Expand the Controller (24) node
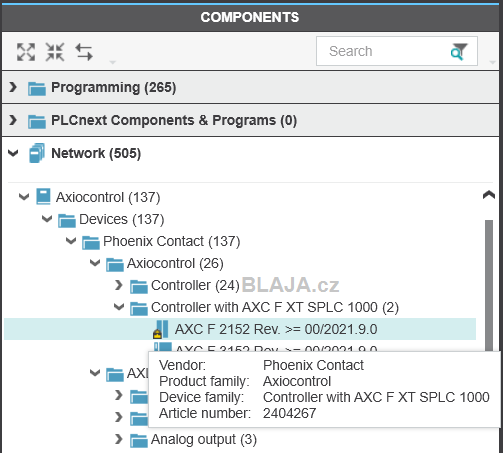 pos(119,285)
